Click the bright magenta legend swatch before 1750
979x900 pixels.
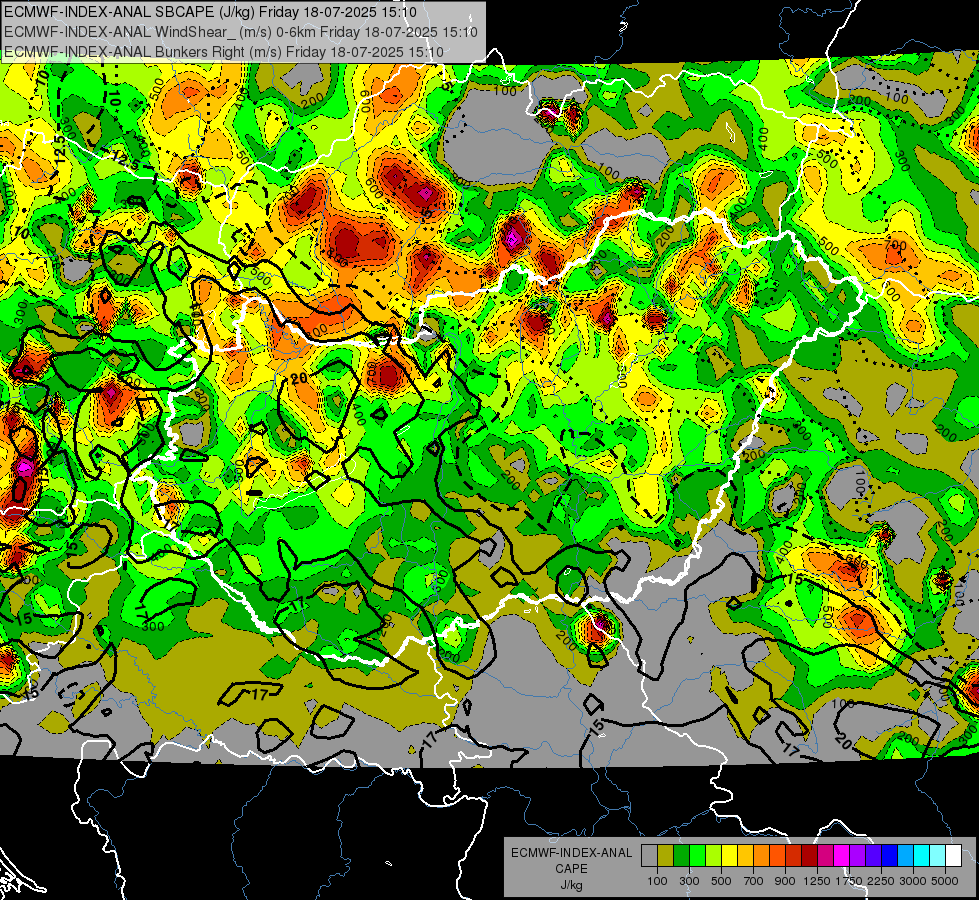click(842, 855)
